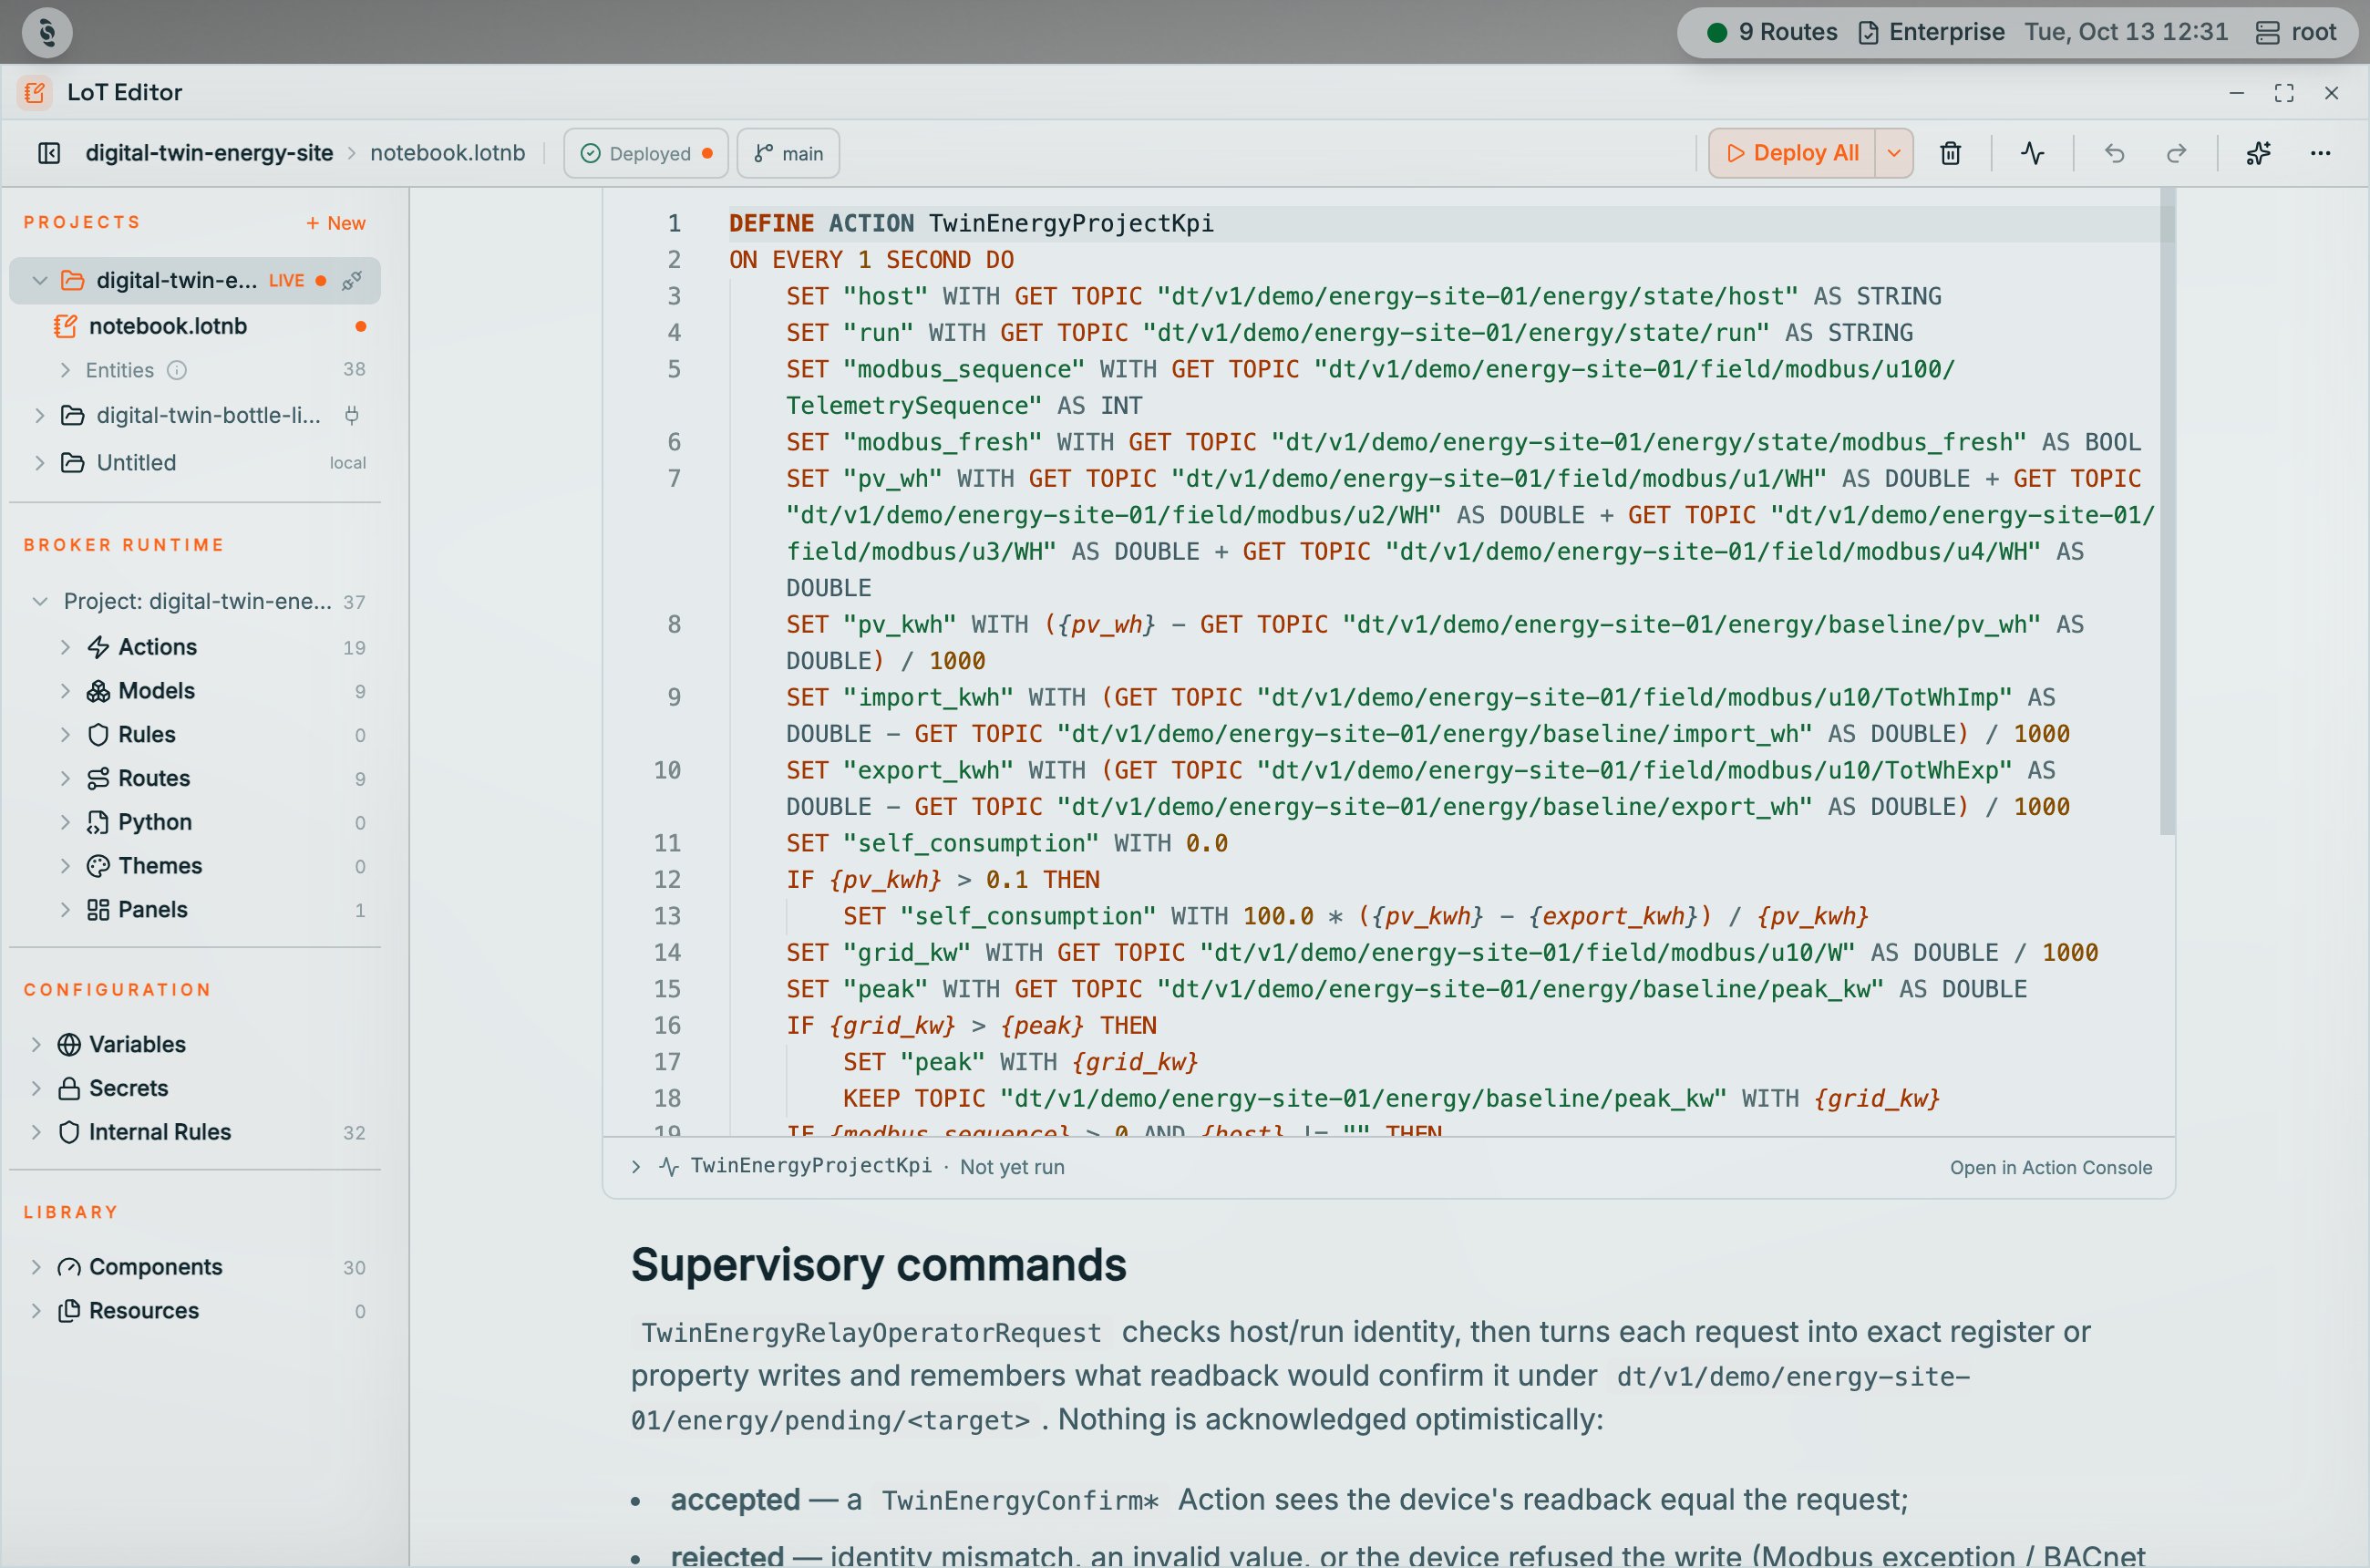Viewport: 2370px width, 1568px height.
Task: Expand Components in the Library
Action: (x=37, y=1267)
